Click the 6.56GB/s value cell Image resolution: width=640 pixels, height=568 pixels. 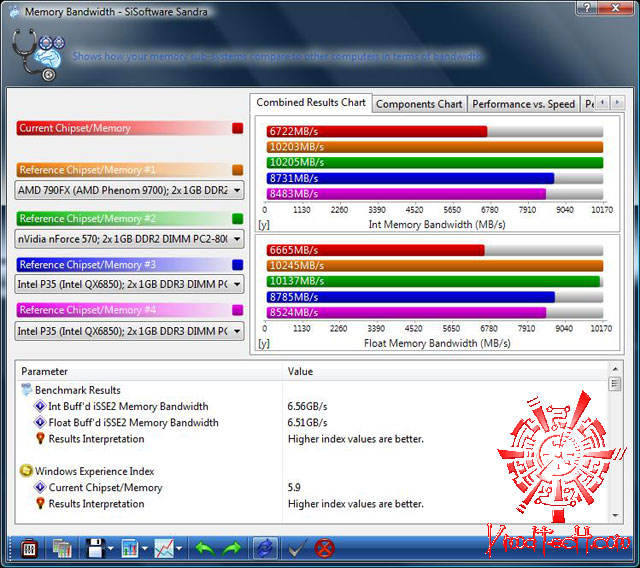(x=307, y=406)
